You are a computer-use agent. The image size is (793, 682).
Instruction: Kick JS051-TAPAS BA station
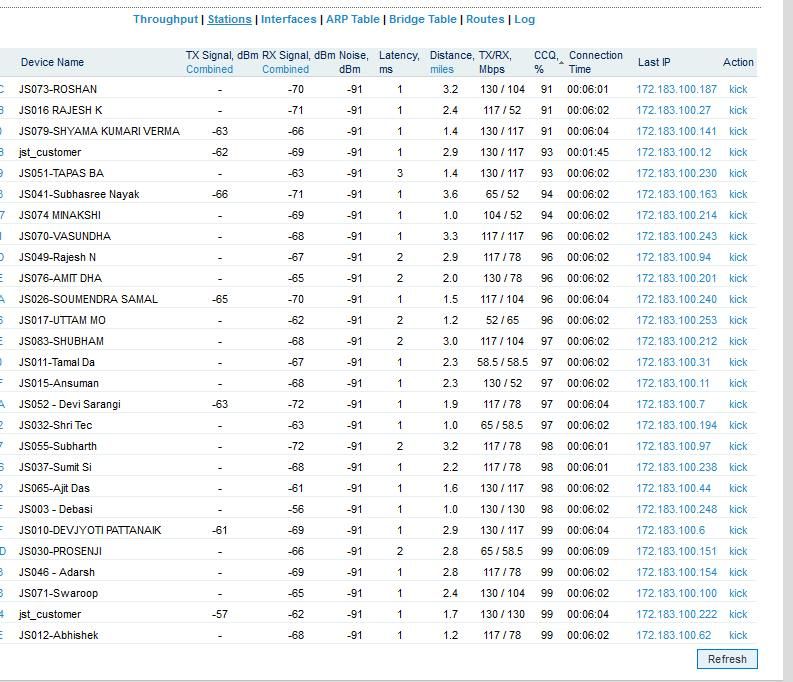click(x=738, y=173)
